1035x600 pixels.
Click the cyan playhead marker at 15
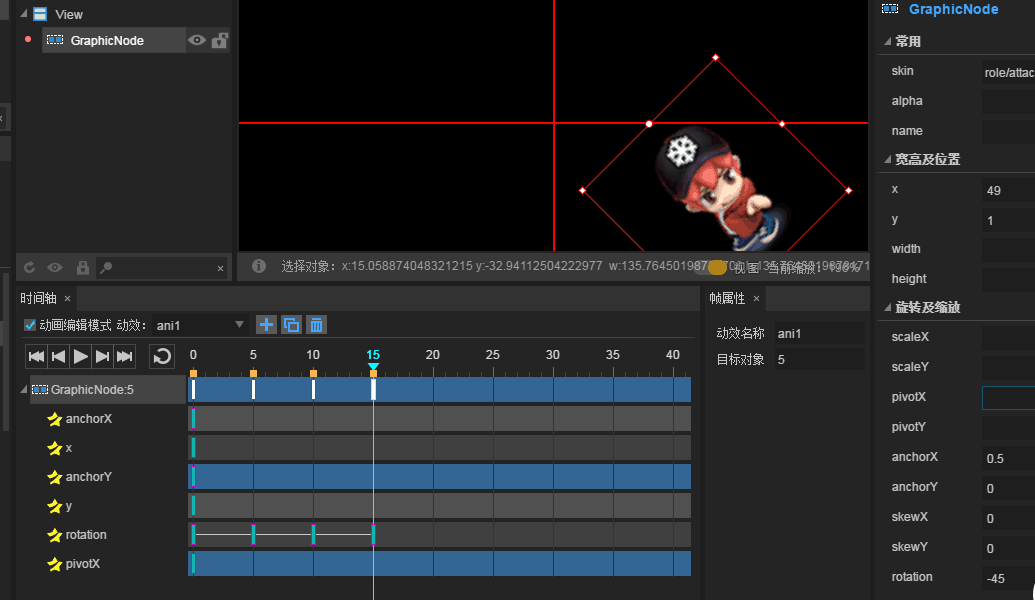[373, 366]
